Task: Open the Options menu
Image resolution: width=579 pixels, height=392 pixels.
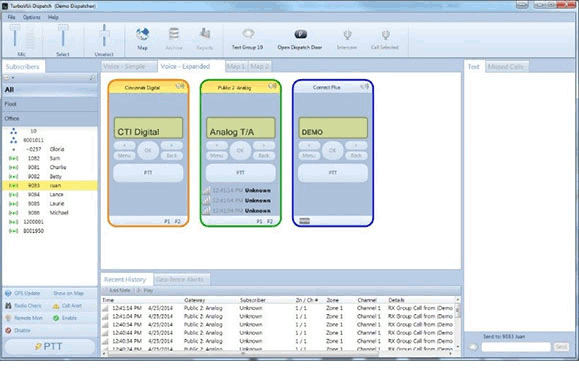Action: coord(31,17)
